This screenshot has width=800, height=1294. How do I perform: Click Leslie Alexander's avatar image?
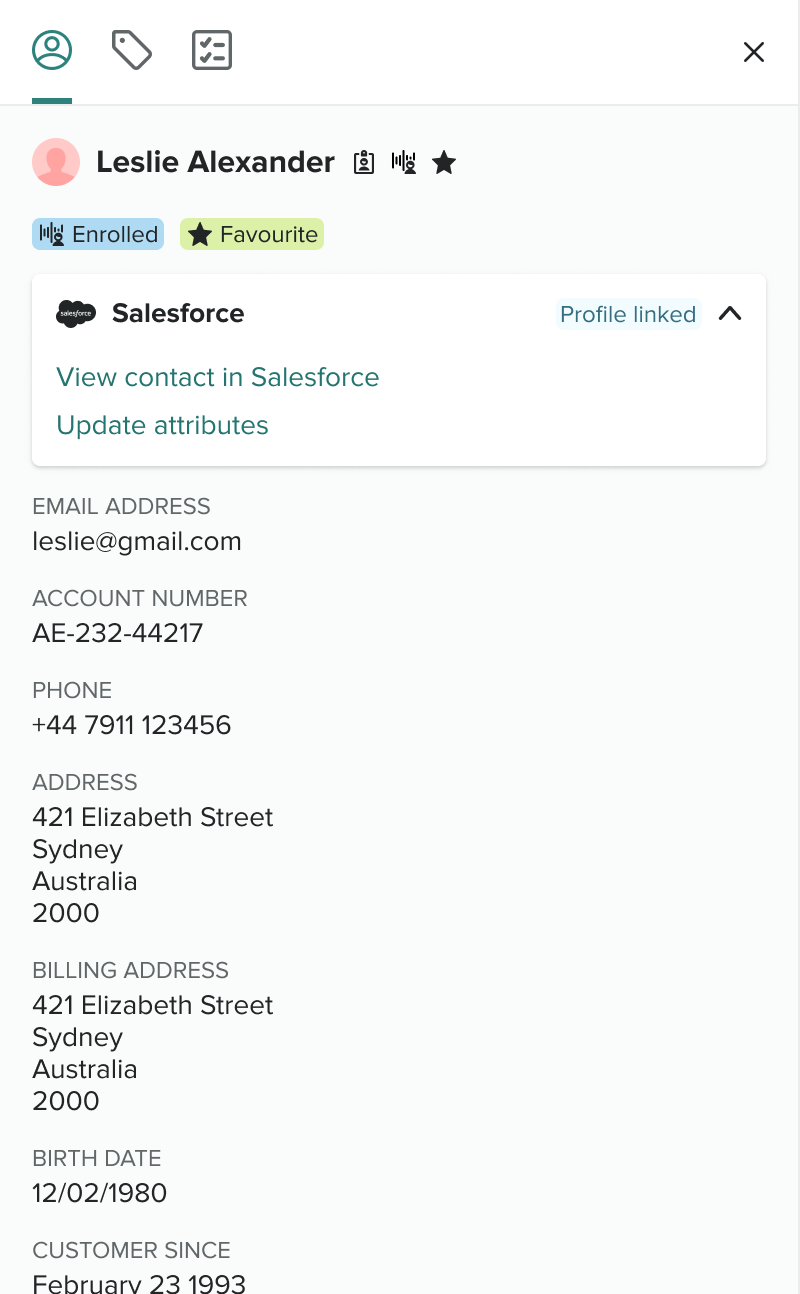(56, 162)
